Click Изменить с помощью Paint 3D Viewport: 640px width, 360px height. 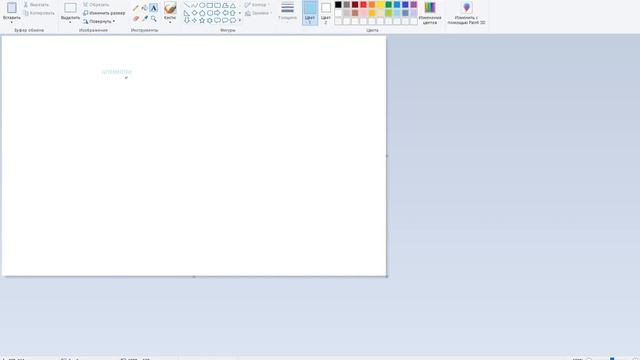coord(466,13)
